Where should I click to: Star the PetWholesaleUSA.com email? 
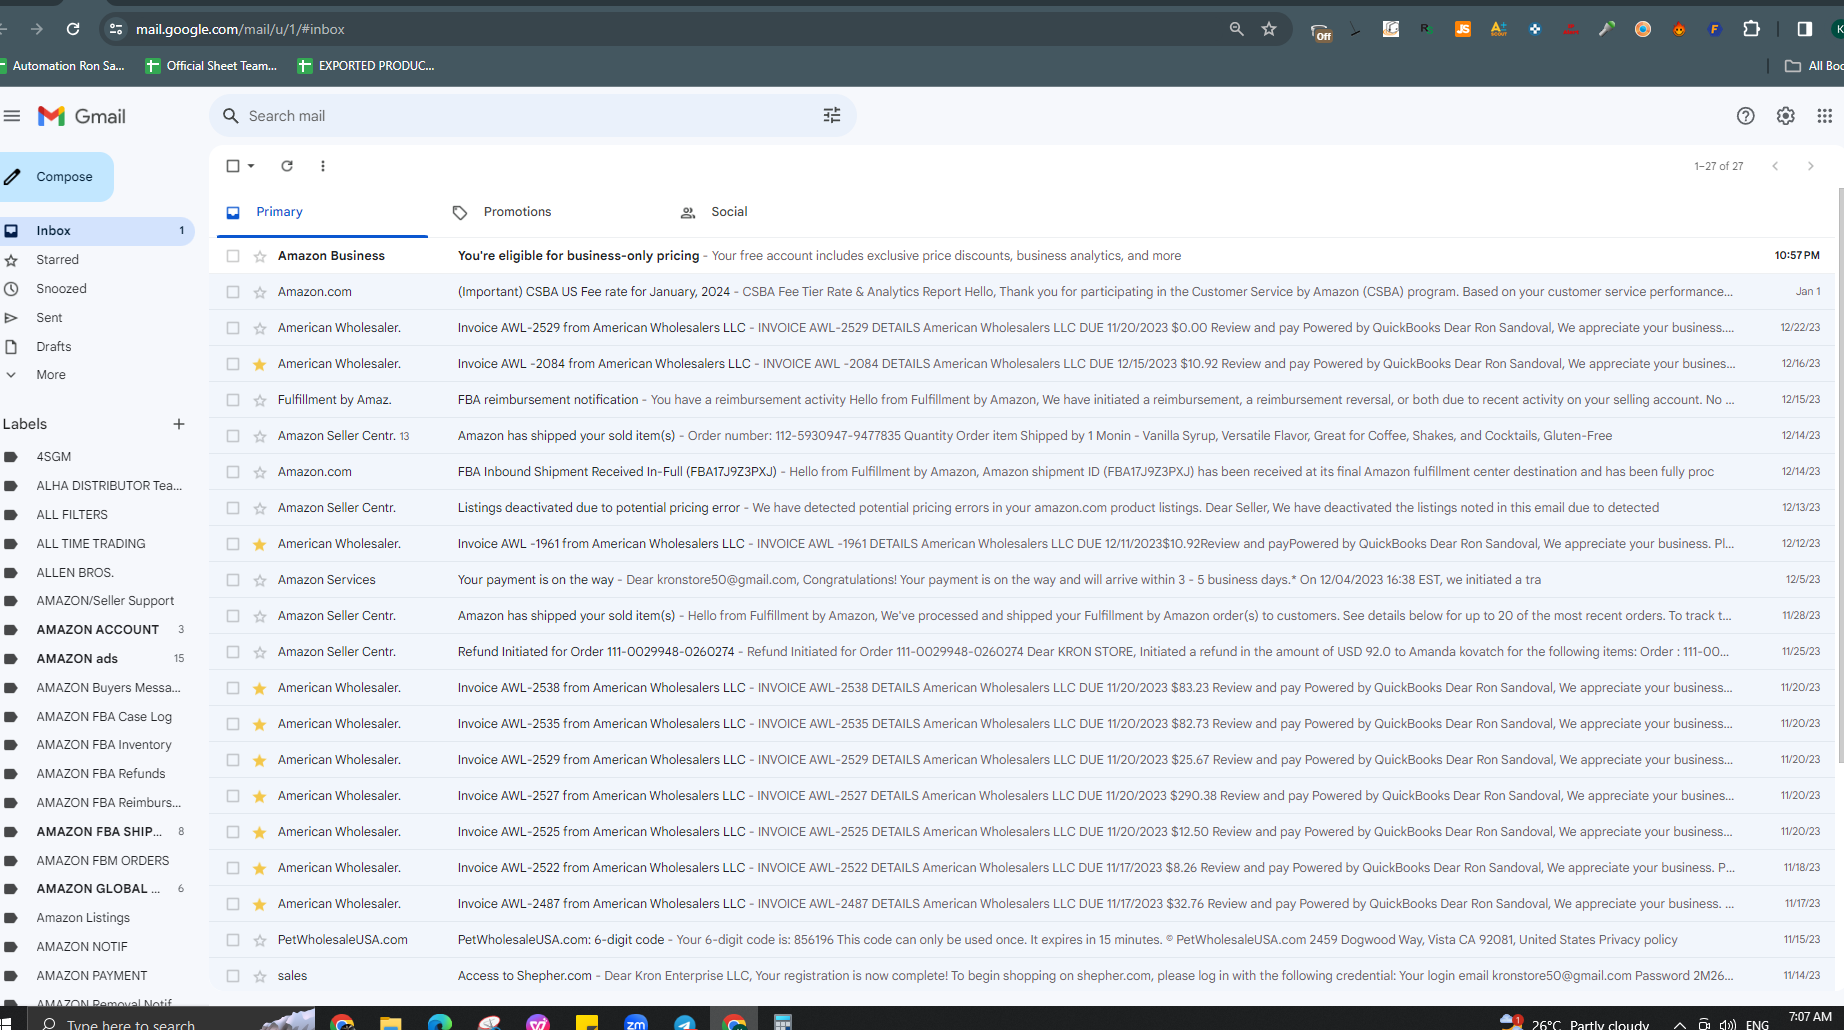click(260, 940)
